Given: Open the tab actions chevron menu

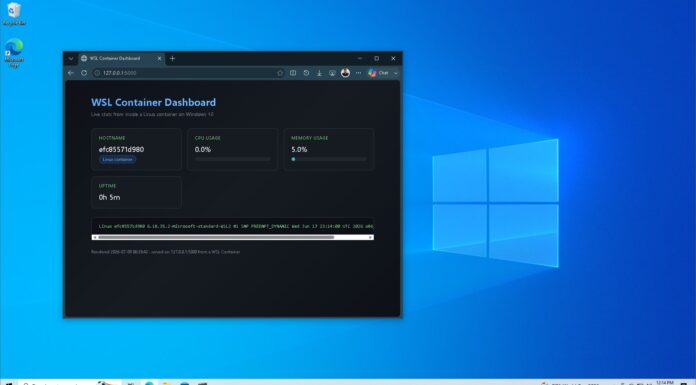Looking at the screenshot, I should click(x=71, y=59).
